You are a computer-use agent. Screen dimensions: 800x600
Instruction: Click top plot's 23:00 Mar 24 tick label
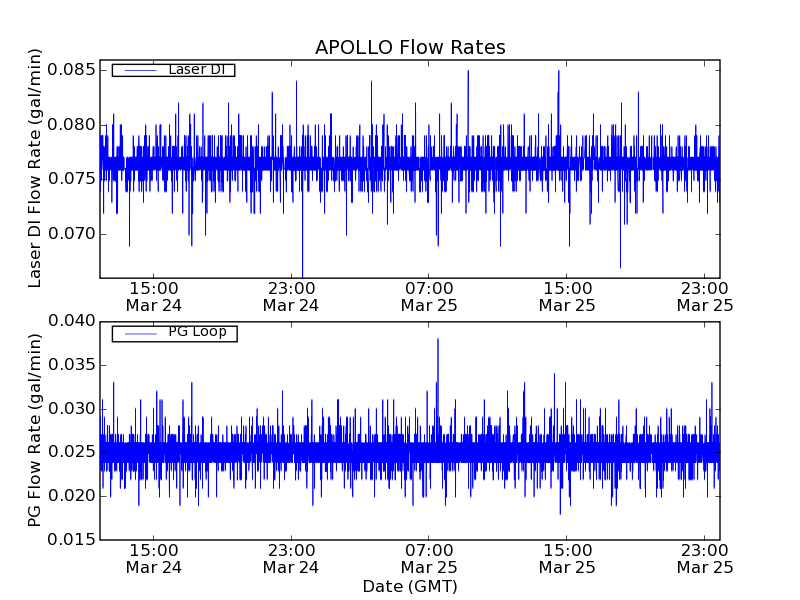pyautogui.click(x=291, y=297)
